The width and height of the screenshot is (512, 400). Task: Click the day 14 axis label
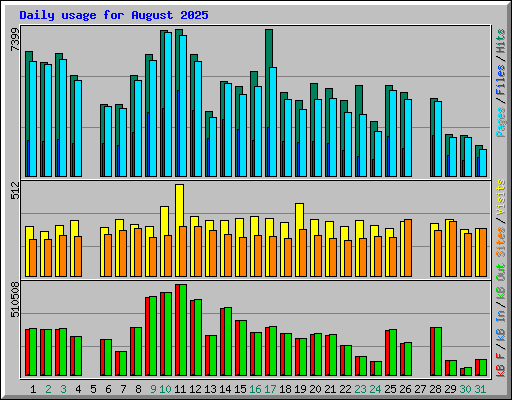(x=225, y=389)
